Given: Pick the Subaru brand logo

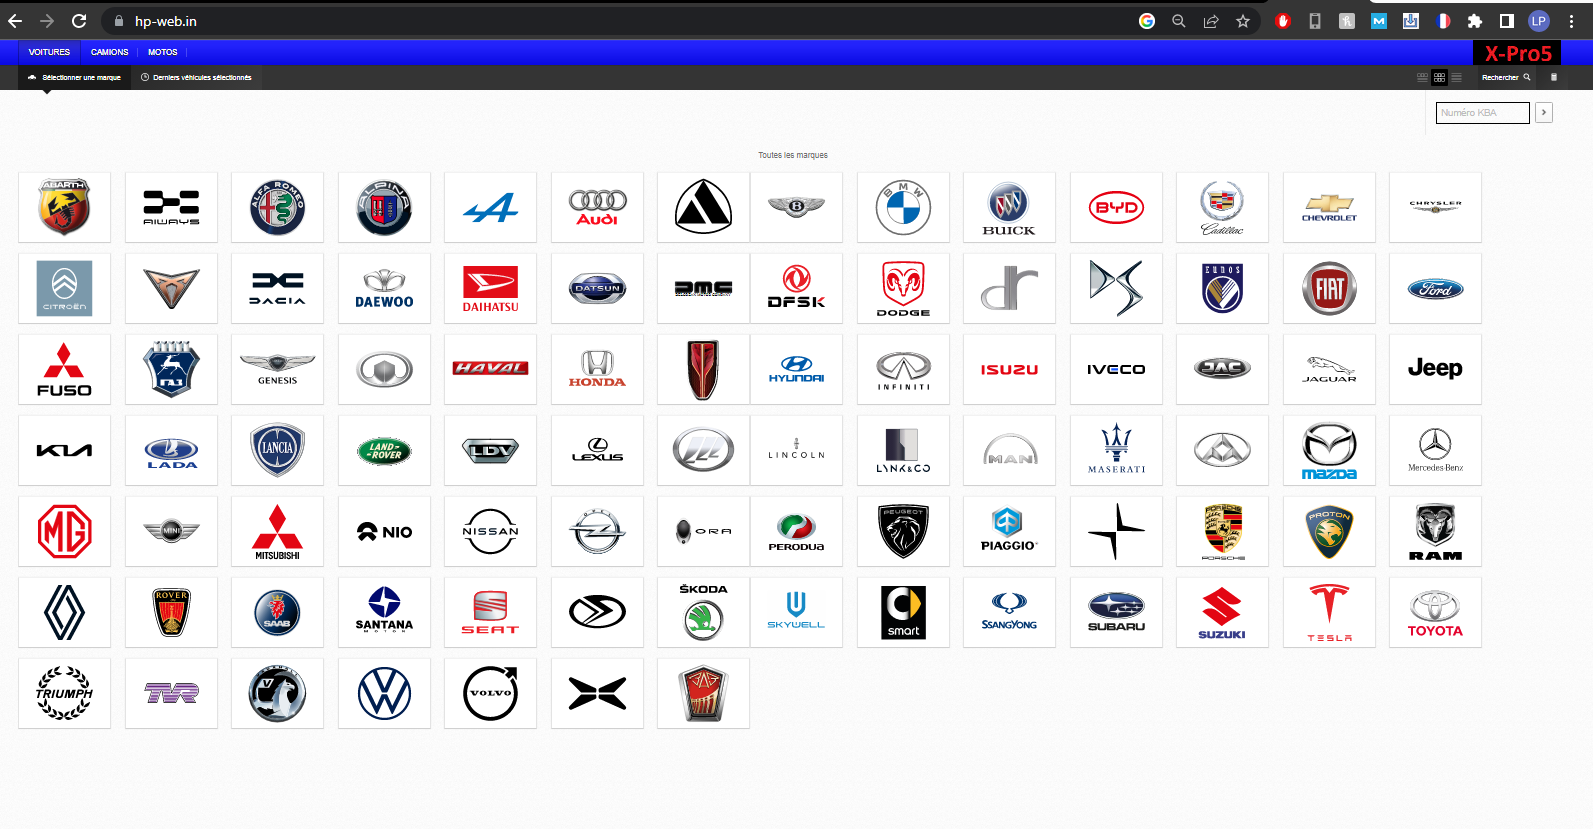Looking at the screenshot, I should pos(1116,612).
